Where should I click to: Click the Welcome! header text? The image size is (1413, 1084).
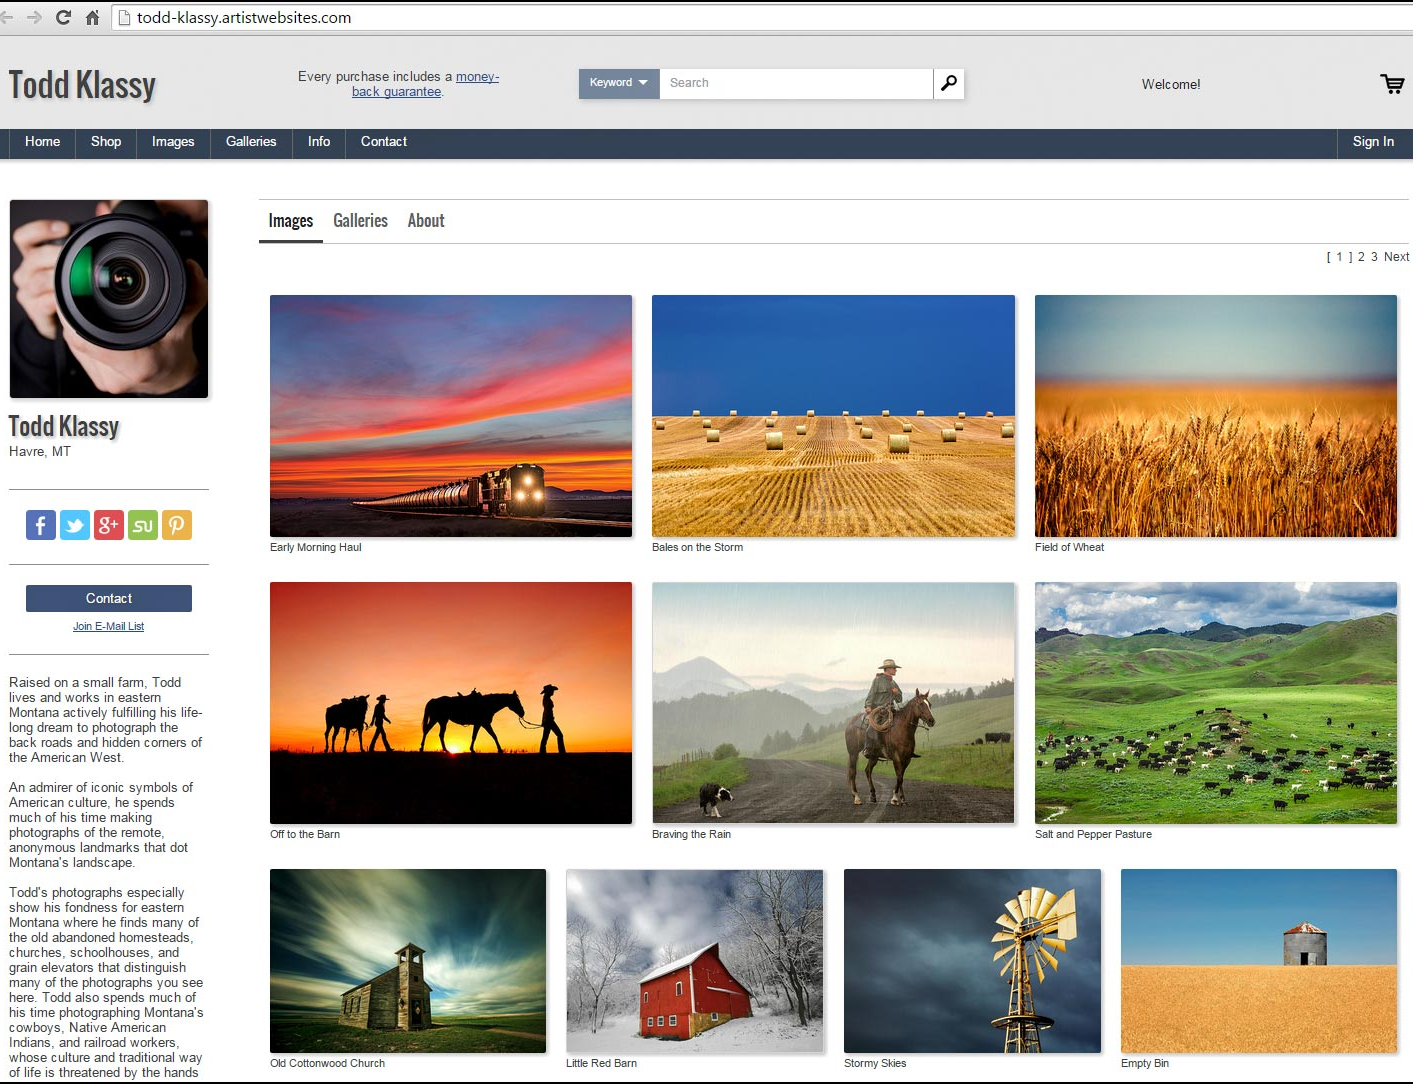[x=1171, y=84]
